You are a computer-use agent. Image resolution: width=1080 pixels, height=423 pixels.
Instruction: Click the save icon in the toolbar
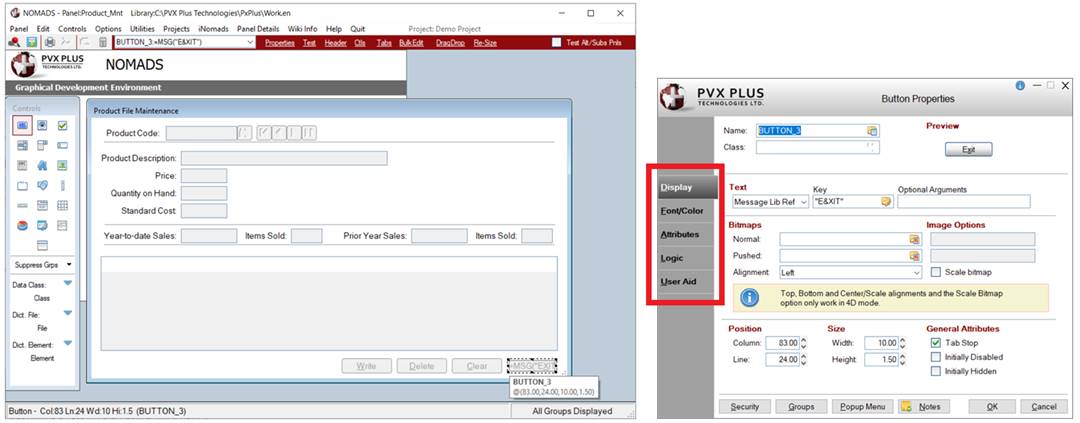coord(31,43)
